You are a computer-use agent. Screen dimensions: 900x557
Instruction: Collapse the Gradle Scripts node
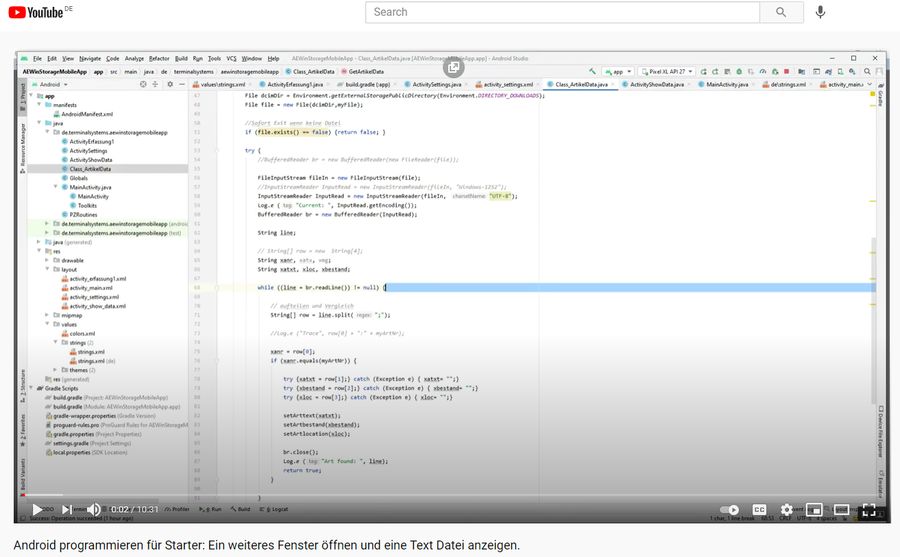tap(32, 389)
